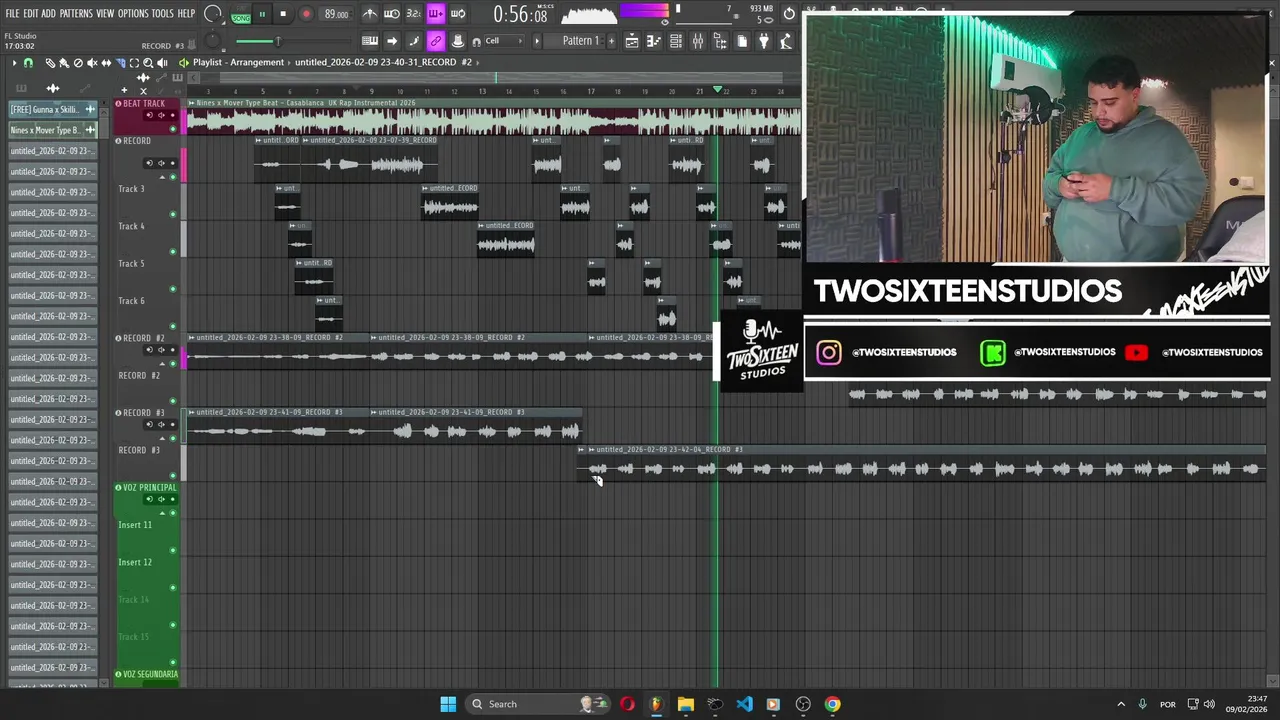Collapse the RECORD #2 track group
The height and width of the screenshot is (720, 1280).
coord(162,363)
